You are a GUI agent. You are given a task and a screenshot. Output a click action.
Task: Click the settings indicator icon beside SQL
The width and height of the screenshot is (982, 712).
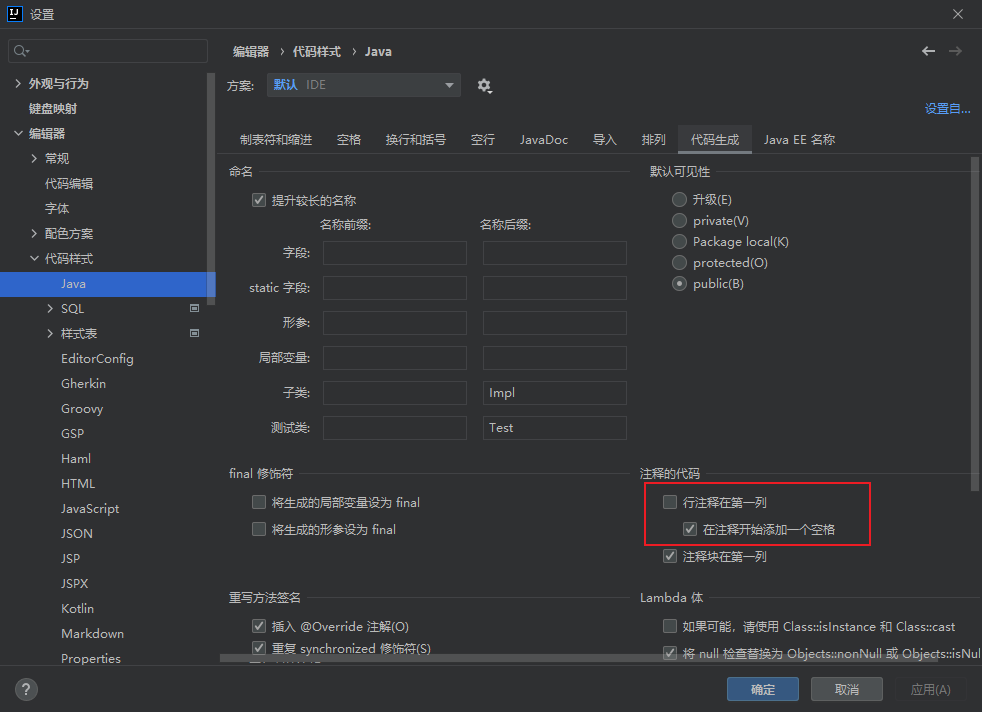194,308
